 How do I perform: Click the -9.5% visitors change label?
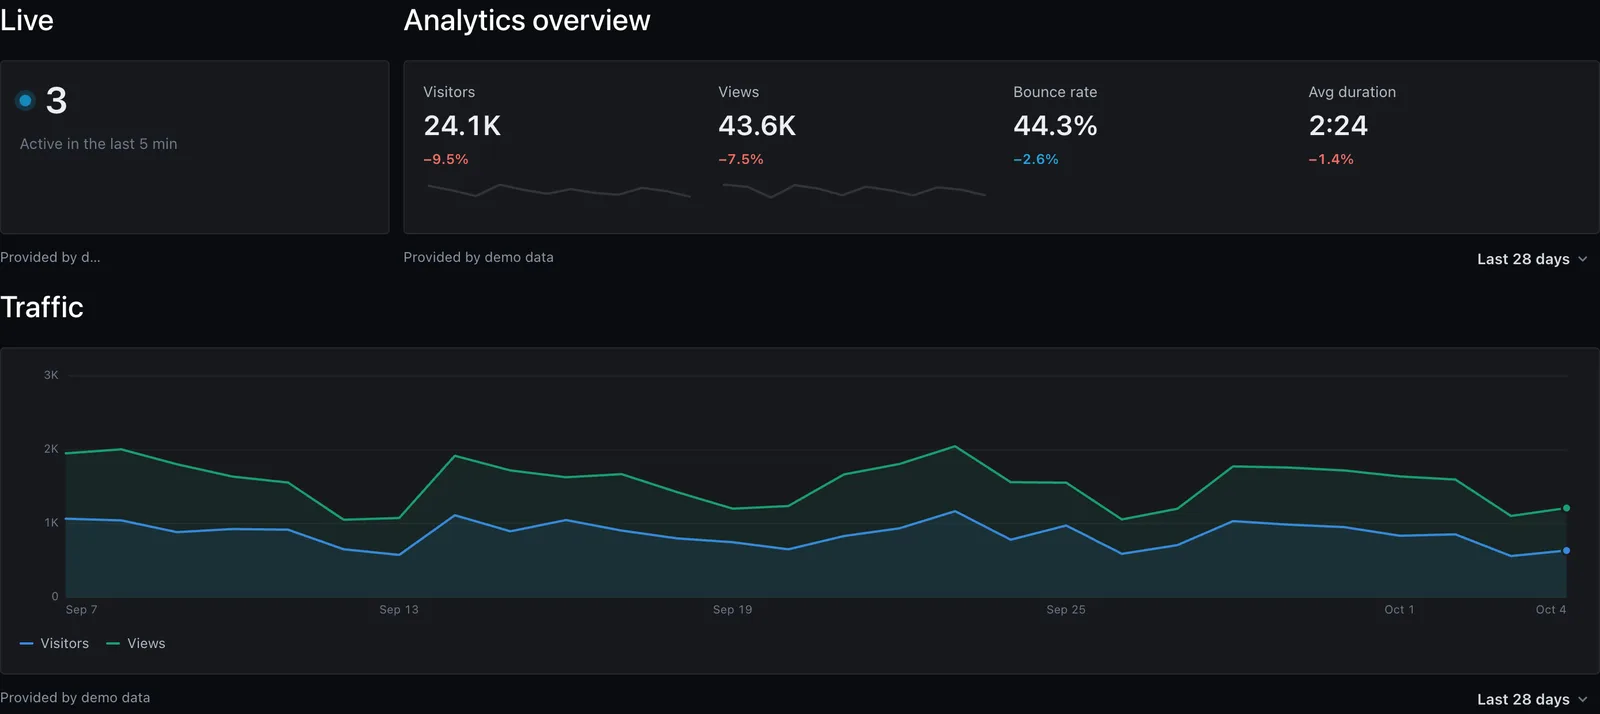446,159
